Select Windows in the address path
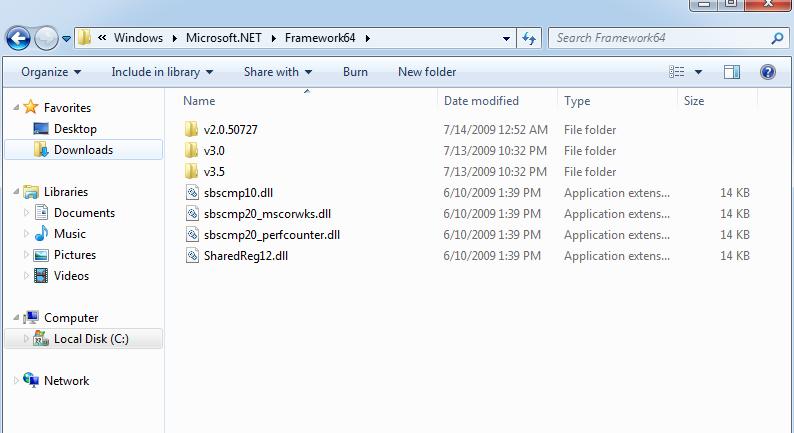 pyautogui.click(x=138, y=37)
